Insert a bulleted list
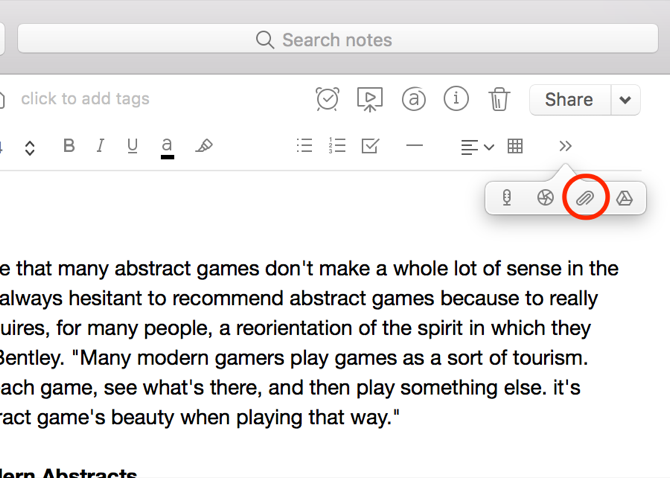 coord(304,146)
